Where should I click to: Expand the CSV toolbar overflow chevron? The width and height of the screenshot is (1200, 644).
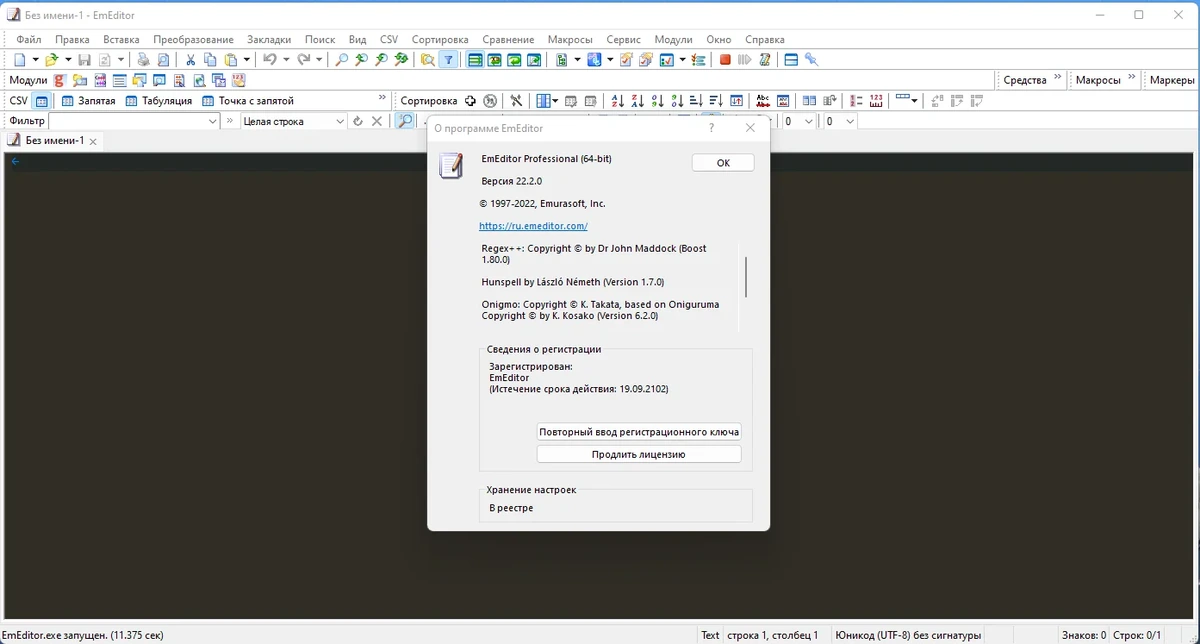coord(382,98)
